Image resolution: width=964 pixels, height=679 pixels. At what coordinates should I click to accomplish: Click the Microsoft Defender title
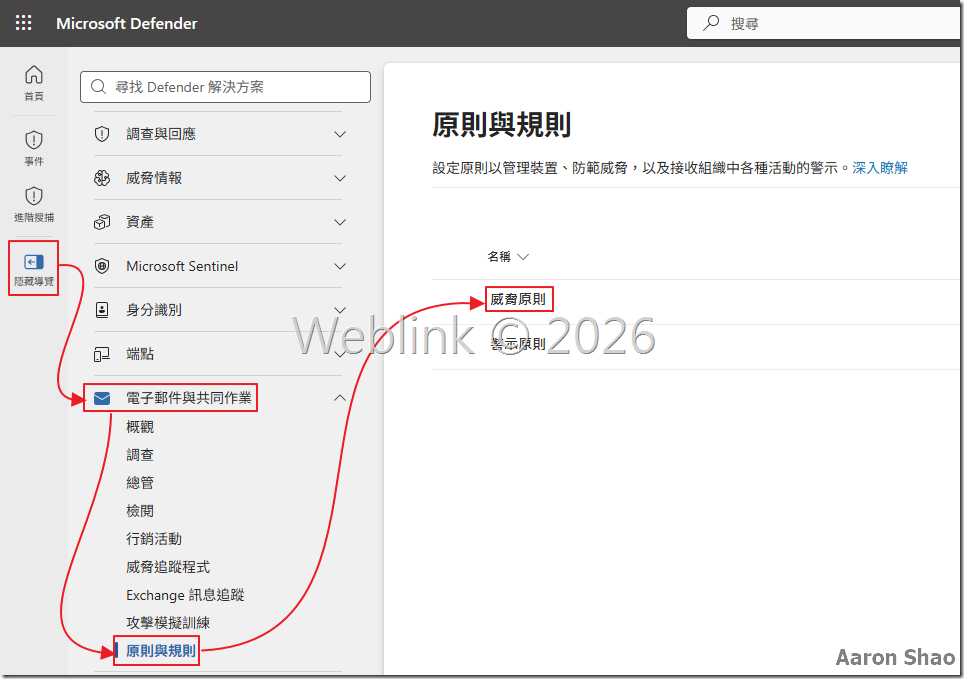(127, 23)
